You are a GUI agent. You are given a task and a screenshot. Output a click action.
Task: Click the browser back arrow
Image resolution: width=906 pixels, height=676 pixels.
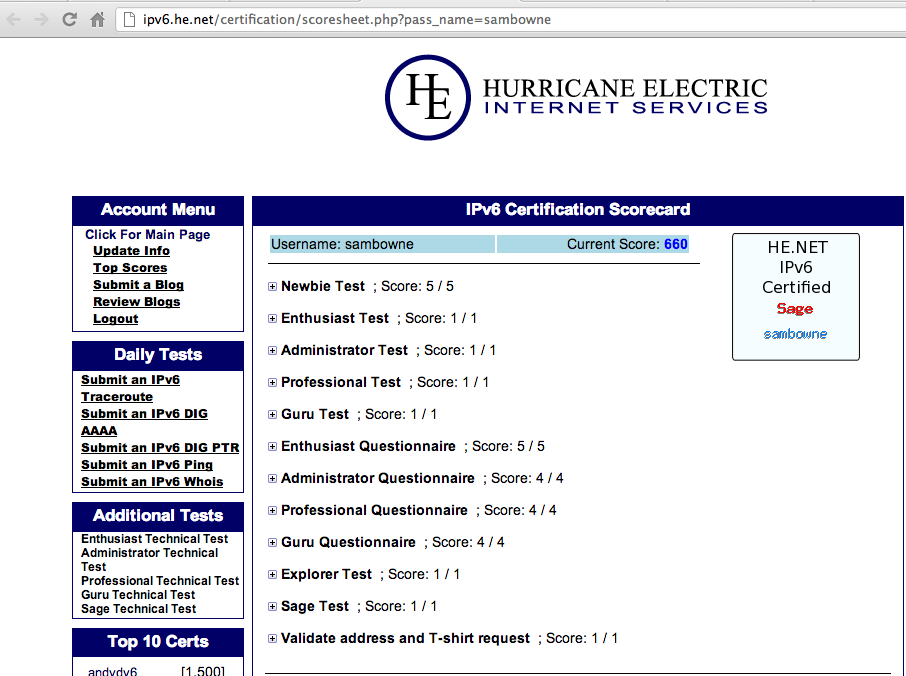click(14, 20)
